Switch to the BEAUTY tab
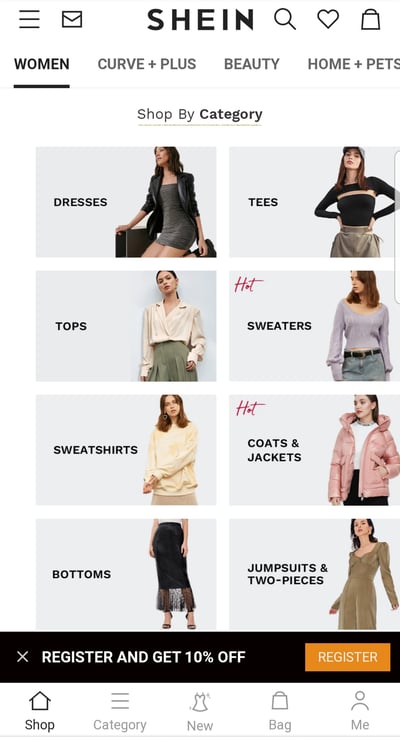The height and width of the screenshot is (737, 400). (251, 64)
